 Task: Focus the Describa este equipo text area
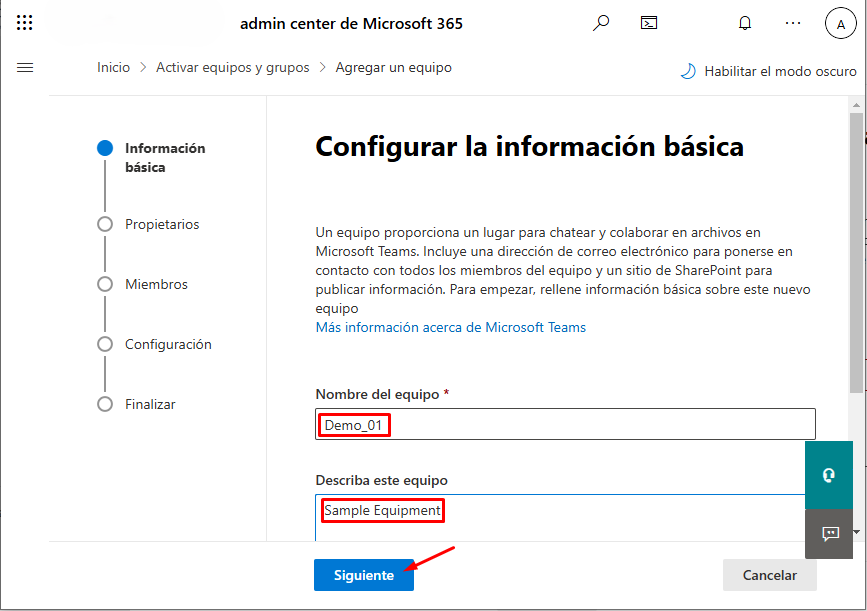tap(560, 518)
